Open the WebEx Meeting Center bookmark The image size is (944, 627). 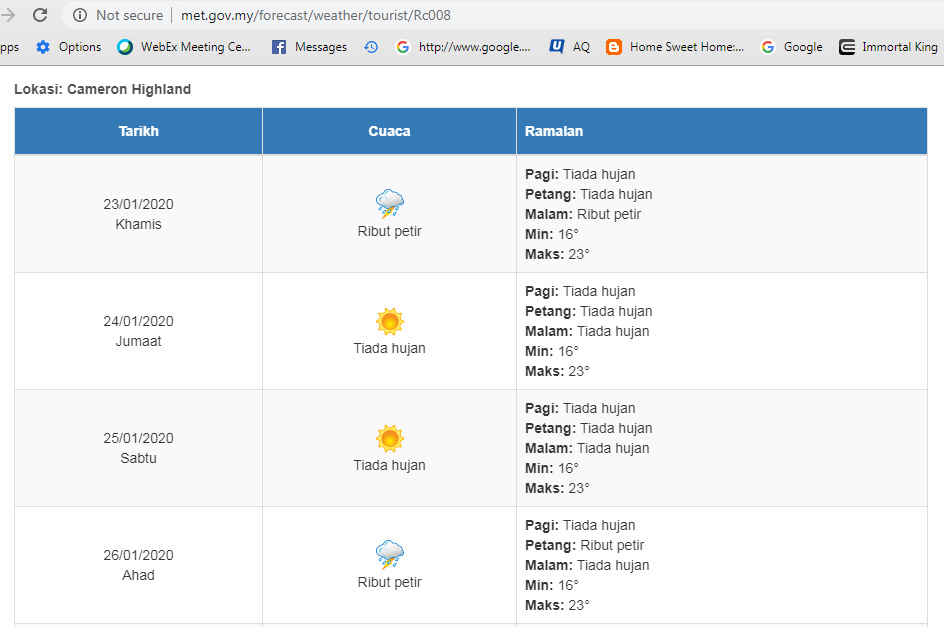click(184, 47)
